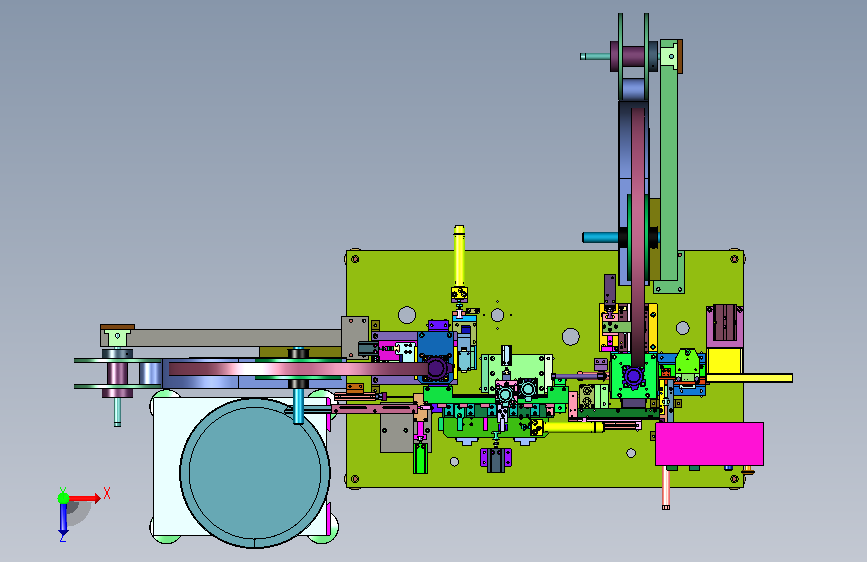
Task: Pick the cyan shaft beside the vertical belt wheel
Action: 600,237
